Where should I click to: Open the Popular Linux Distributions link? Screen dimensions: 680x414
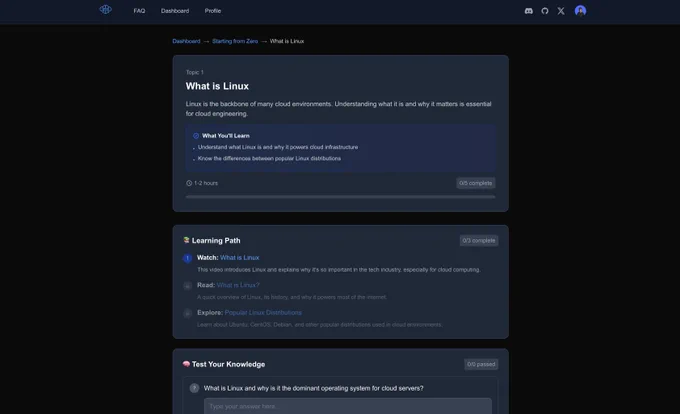pos(263,313)
